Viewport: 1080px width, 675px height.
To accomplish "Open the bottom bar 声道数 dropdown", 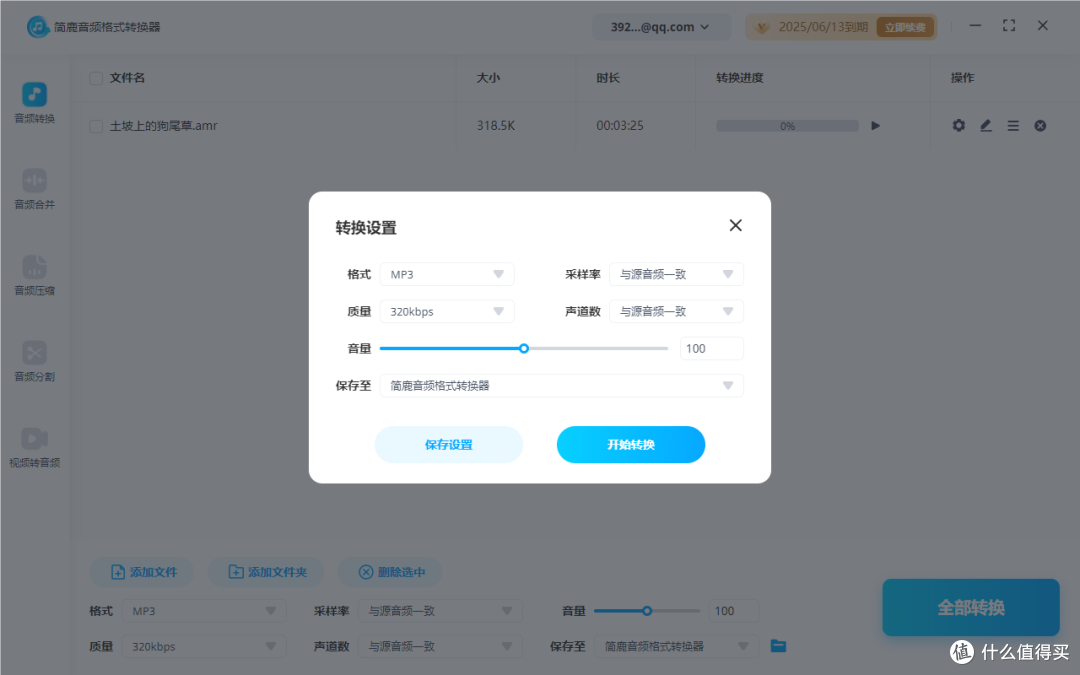I will point(440,646).
